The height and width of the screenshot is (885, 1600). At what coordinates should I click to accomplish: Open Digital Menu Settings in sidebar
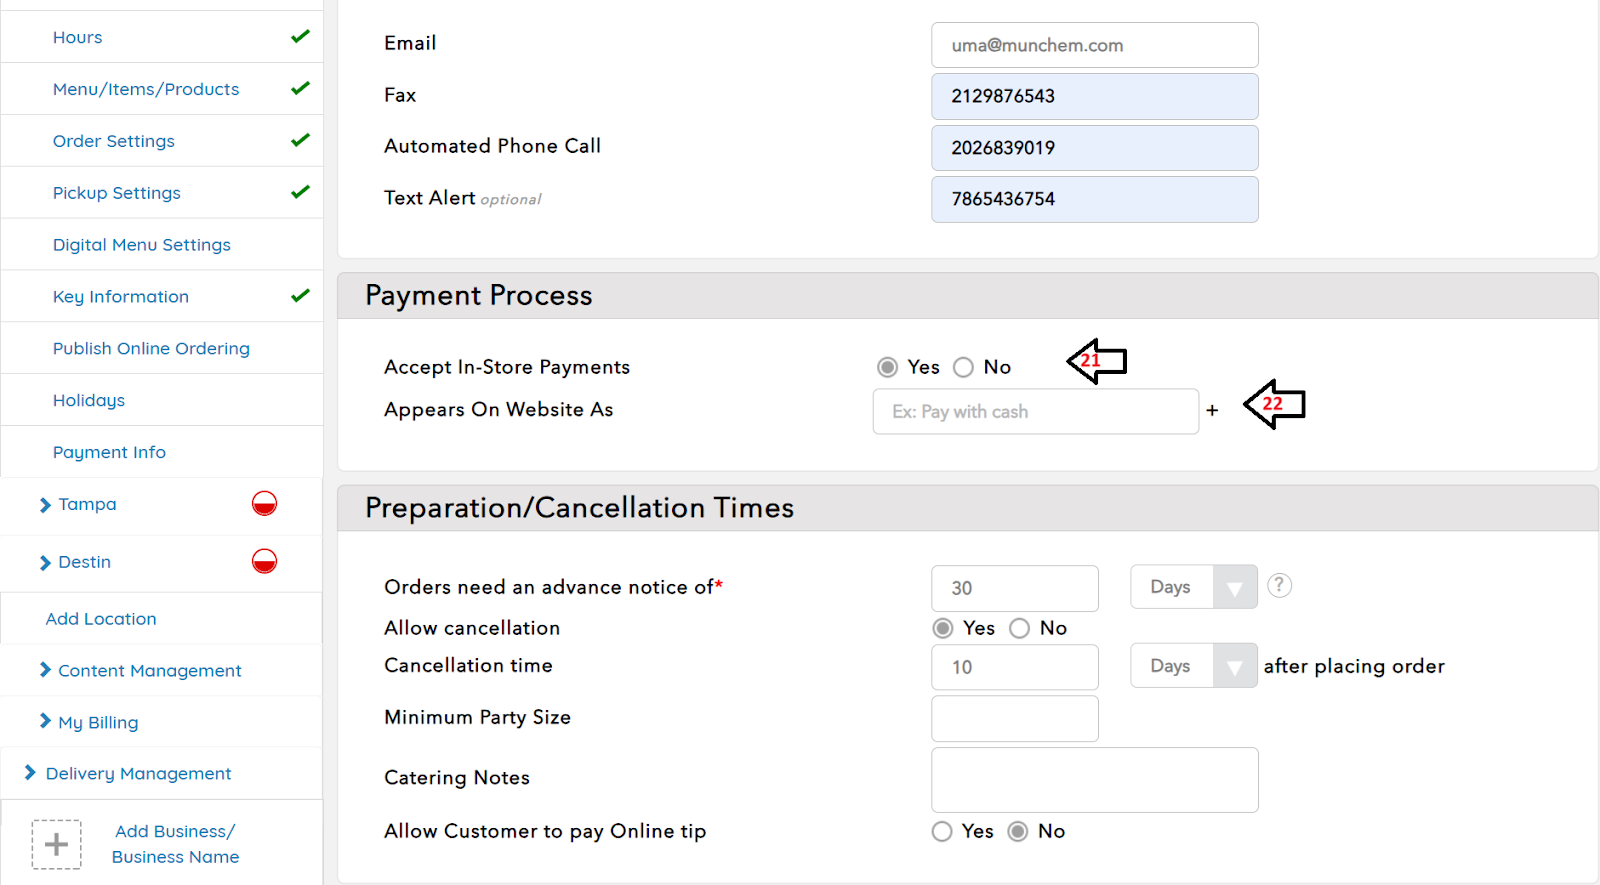coord(141,245)
